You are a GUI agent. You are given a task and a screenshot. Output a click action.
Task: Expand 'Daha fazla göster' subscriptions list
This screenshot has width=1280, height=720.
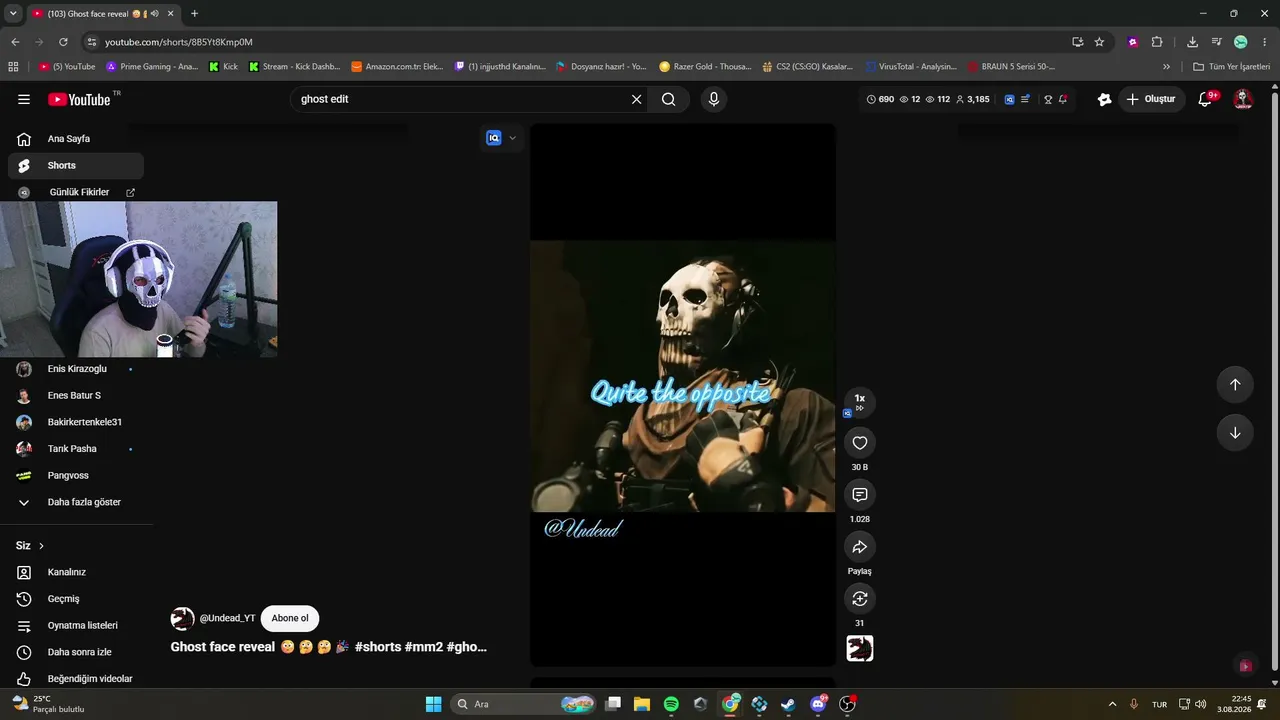point(76,502)
